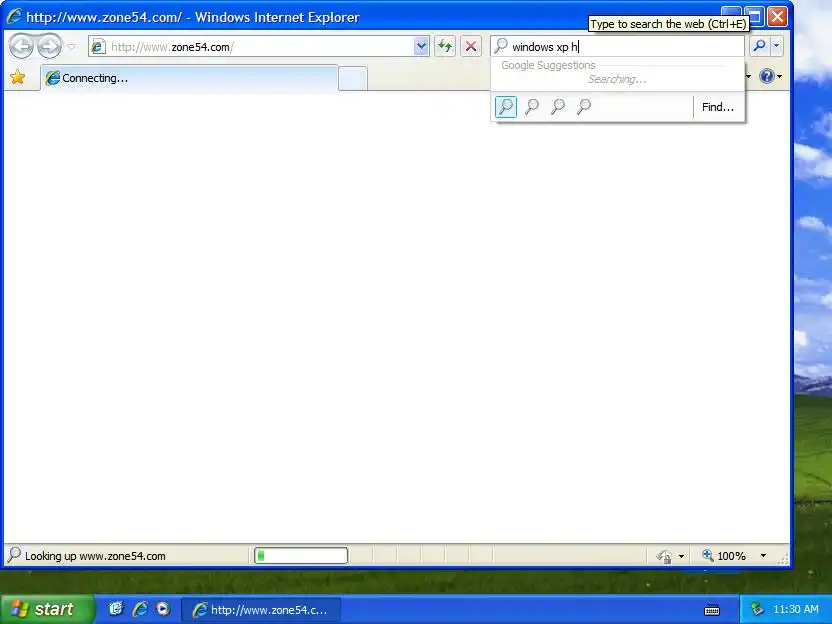Select the fourth search provider icon
This screenshot has height=624, width=832.
coord(584,107)
